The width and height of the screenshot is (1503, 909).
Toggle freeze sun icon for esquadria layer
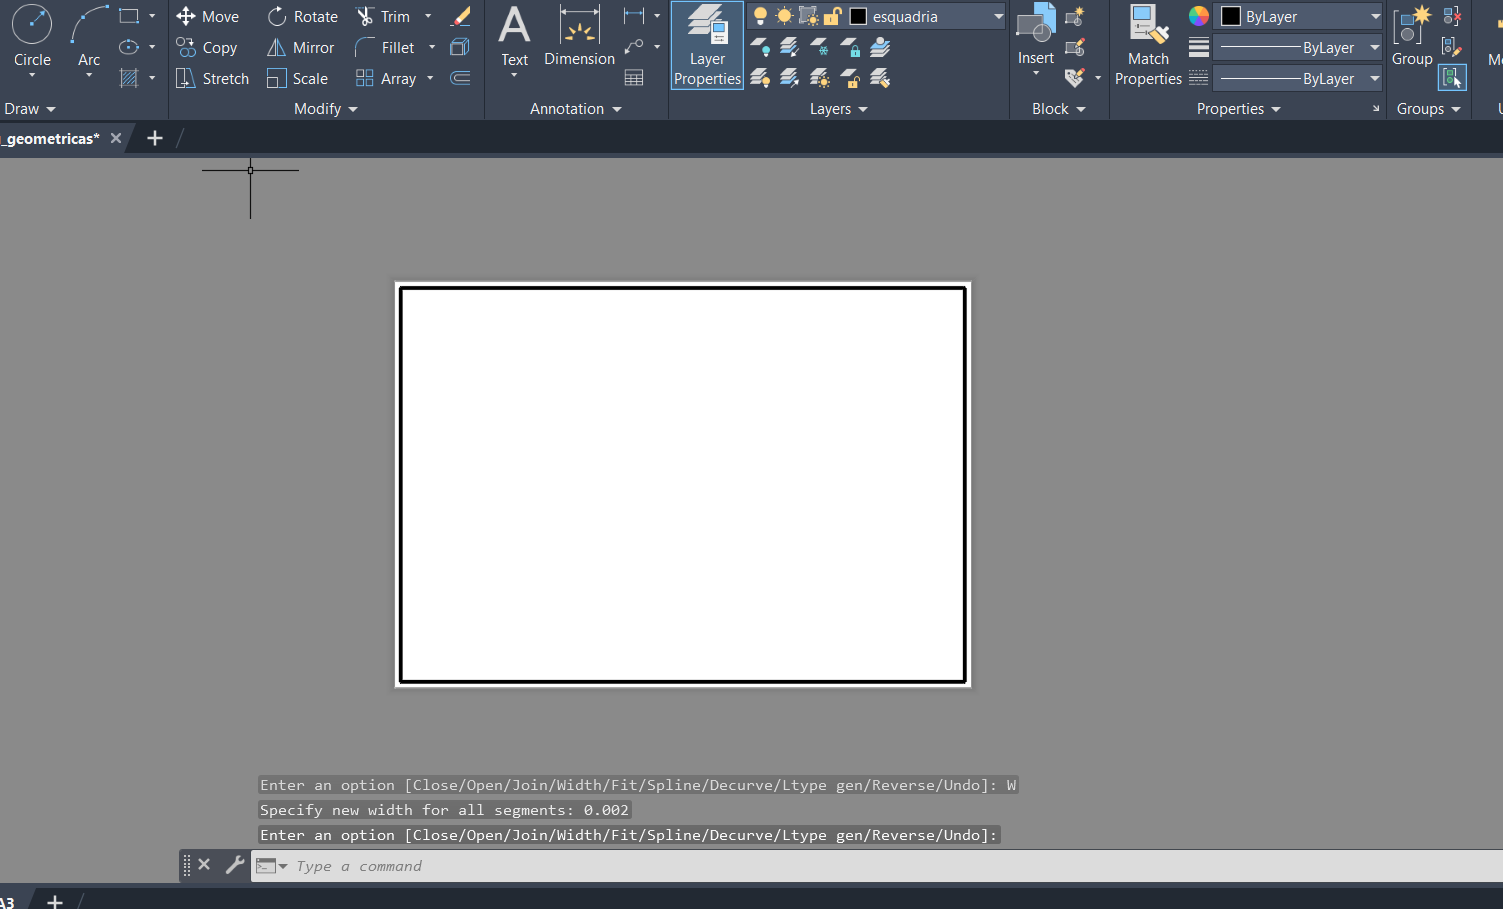coord(784,17)
